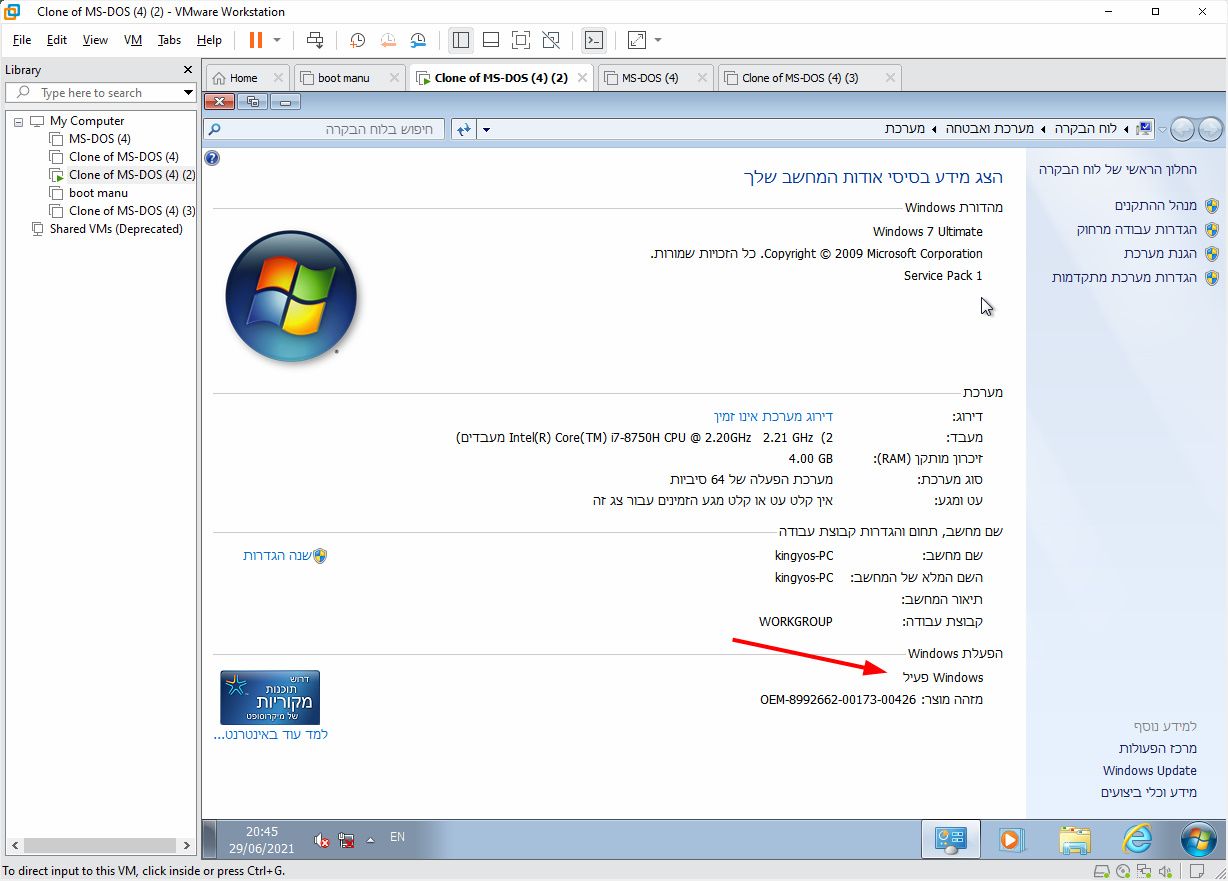This screenshot has height=881, width=1228.
Task: Click the genuine Microsoft software badge
Action: coord(270,697)
